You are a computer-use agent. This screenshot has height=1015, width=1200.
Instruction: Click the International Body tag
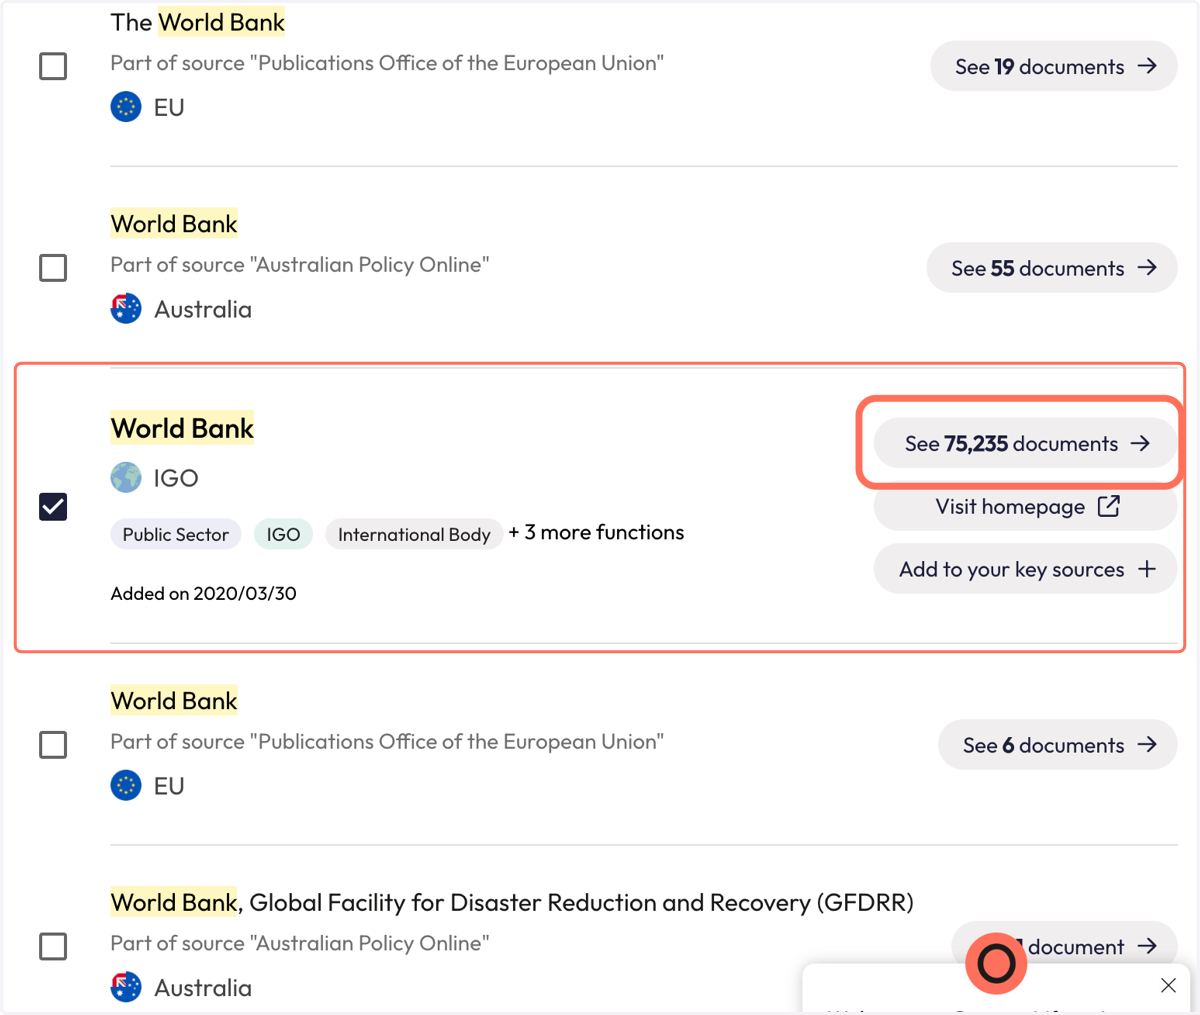[414, 534]
